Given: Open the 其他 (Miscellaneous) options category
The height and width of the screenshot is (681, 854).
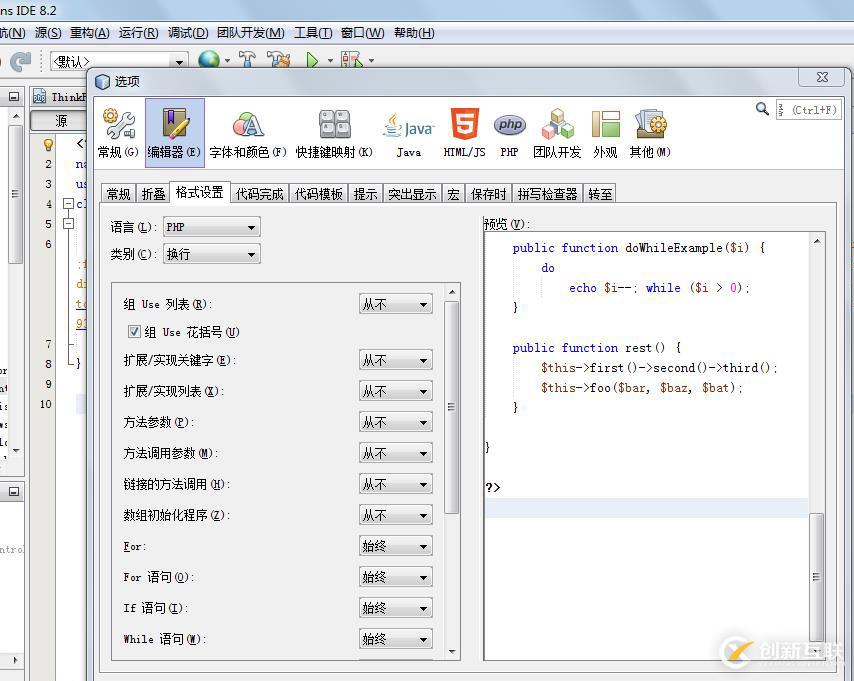Looking at the screenshot, I should point(650,133).
